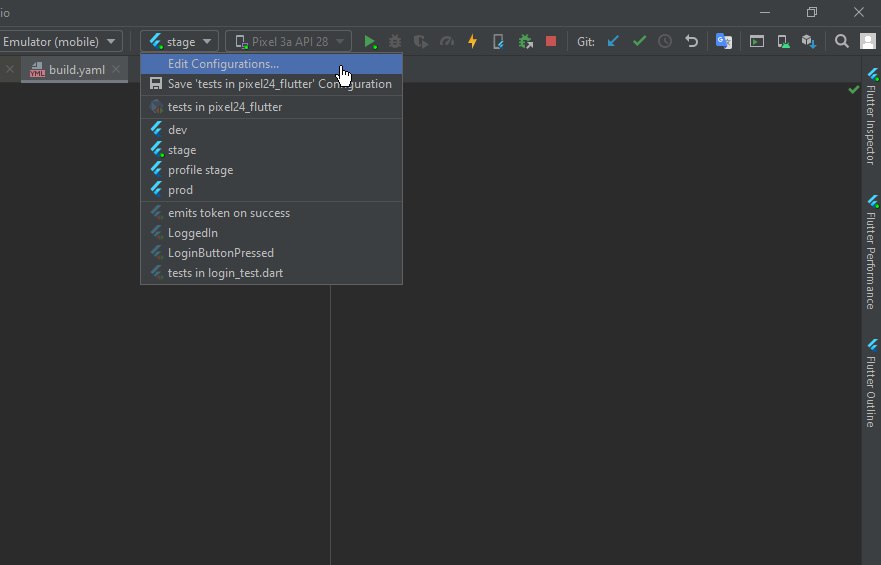Rollback changes with the undo arrow
This screenshot has width=881, height=565.
coord(691,42)
